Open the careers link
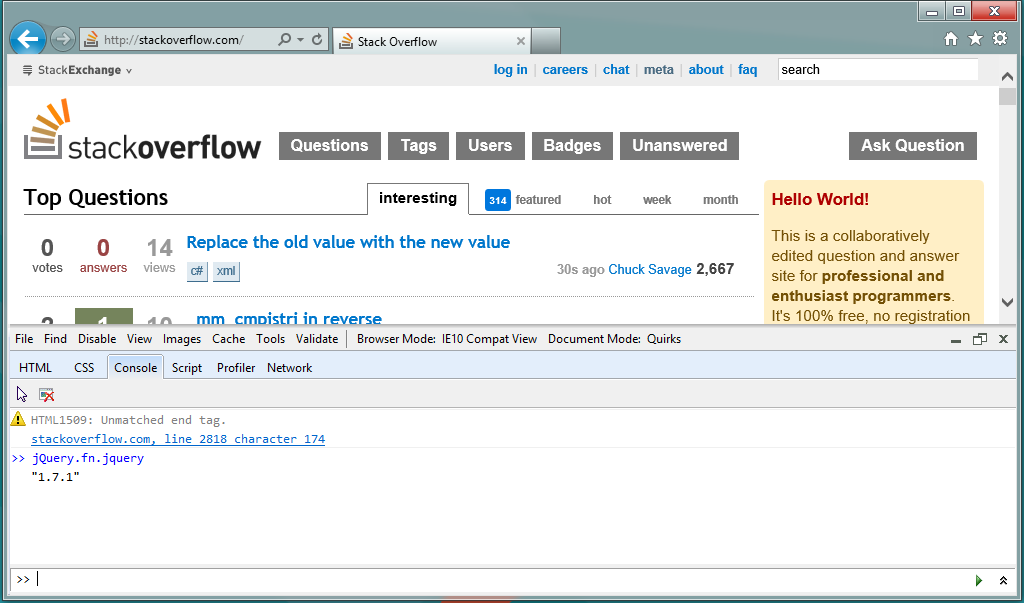 point(565,69)
